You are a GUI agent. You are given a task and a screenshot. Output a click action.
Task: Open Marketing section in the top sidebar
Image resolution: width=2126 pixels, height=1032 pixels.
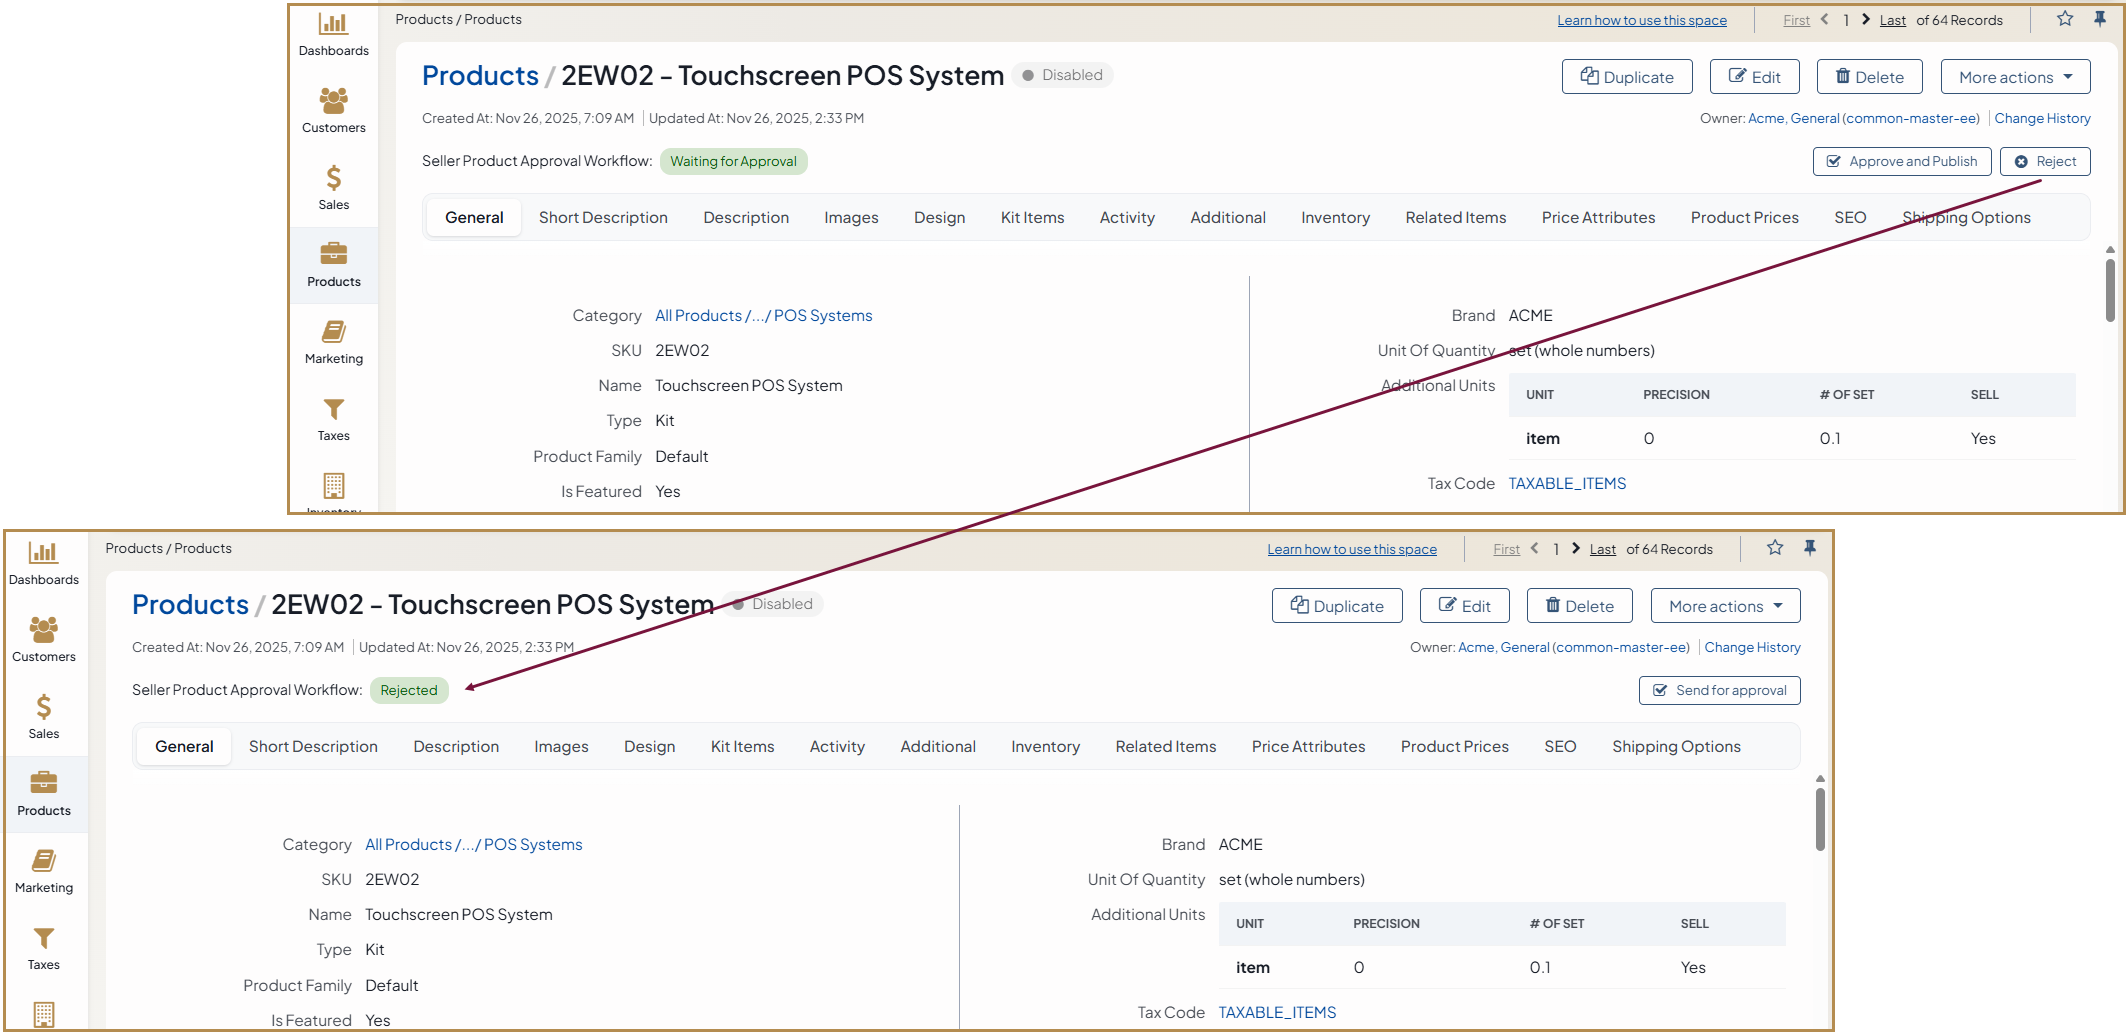(x=333, y=342)
